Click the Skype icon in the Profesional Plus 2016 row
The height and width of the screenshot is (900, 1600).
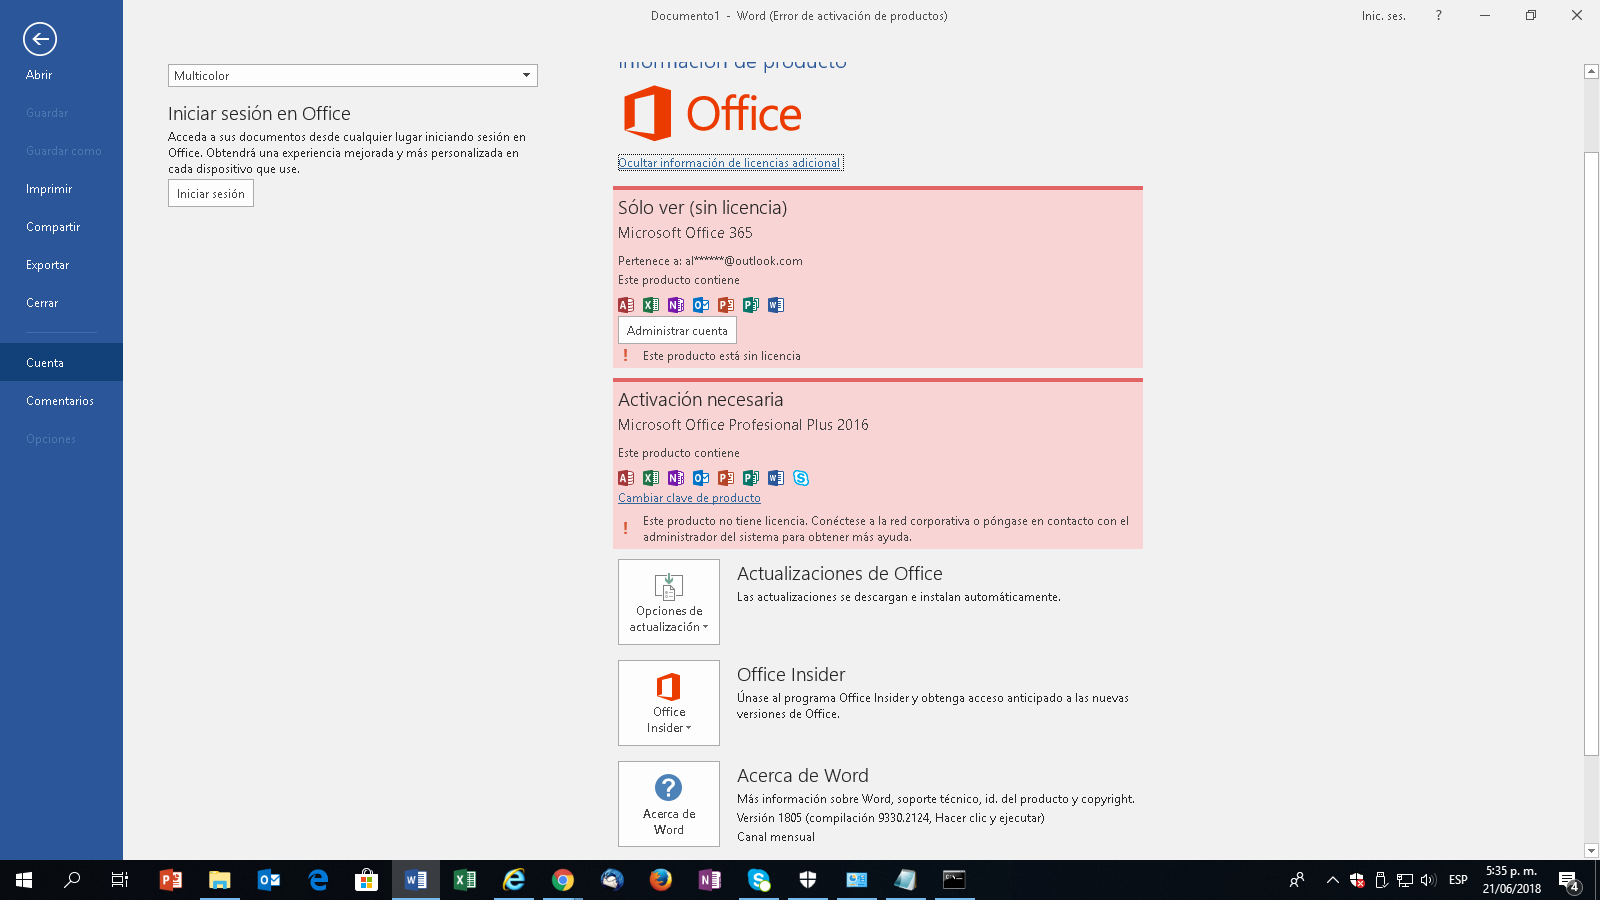(801, 478)
